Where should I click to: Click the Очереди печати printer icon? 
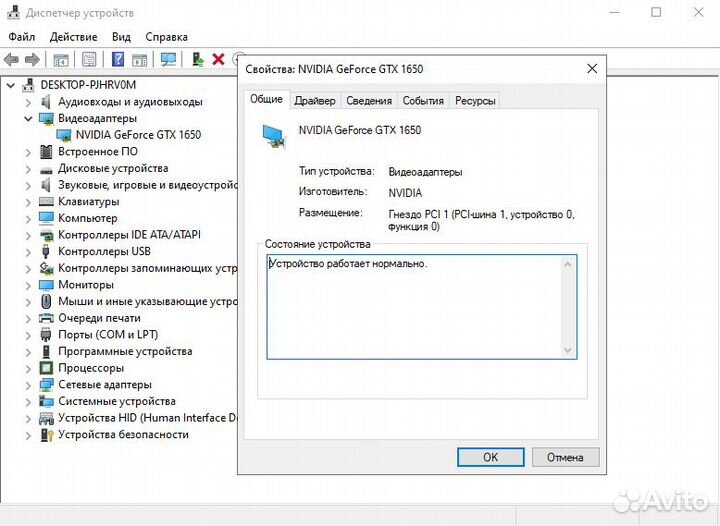coord(46,318)
